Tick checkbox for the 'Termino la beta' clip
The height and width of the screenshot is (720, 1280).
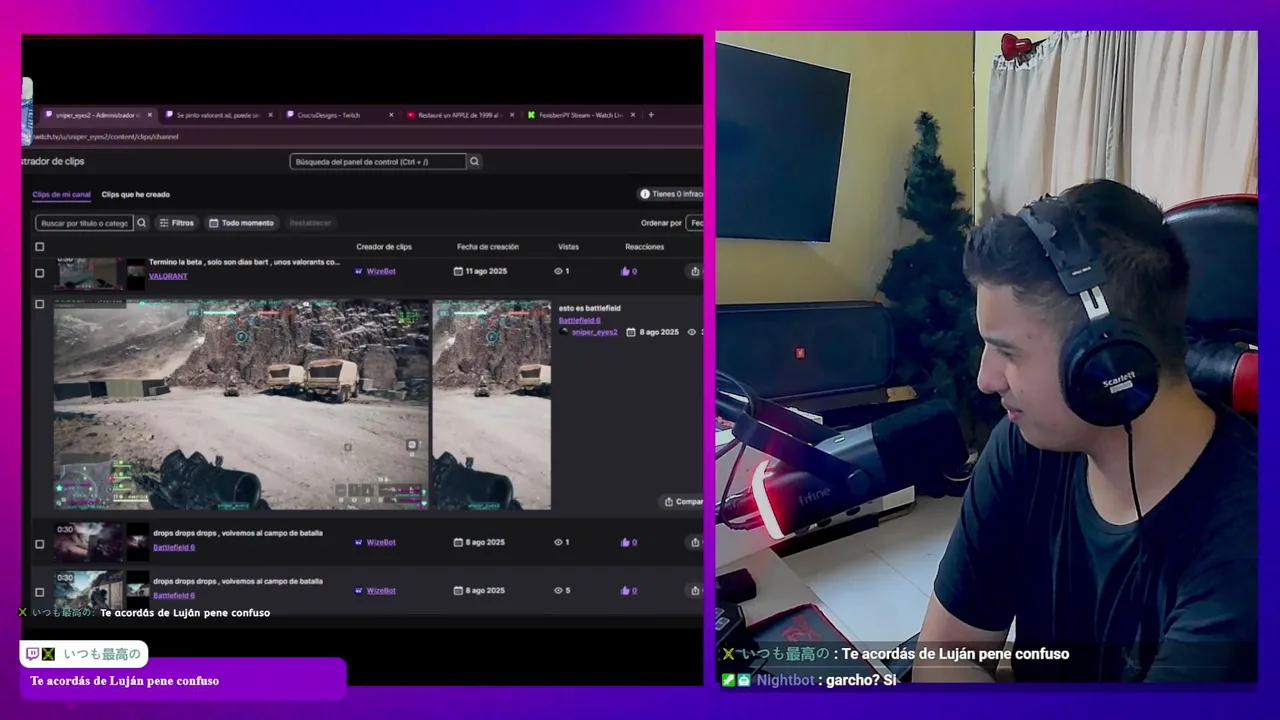point(40,273)
